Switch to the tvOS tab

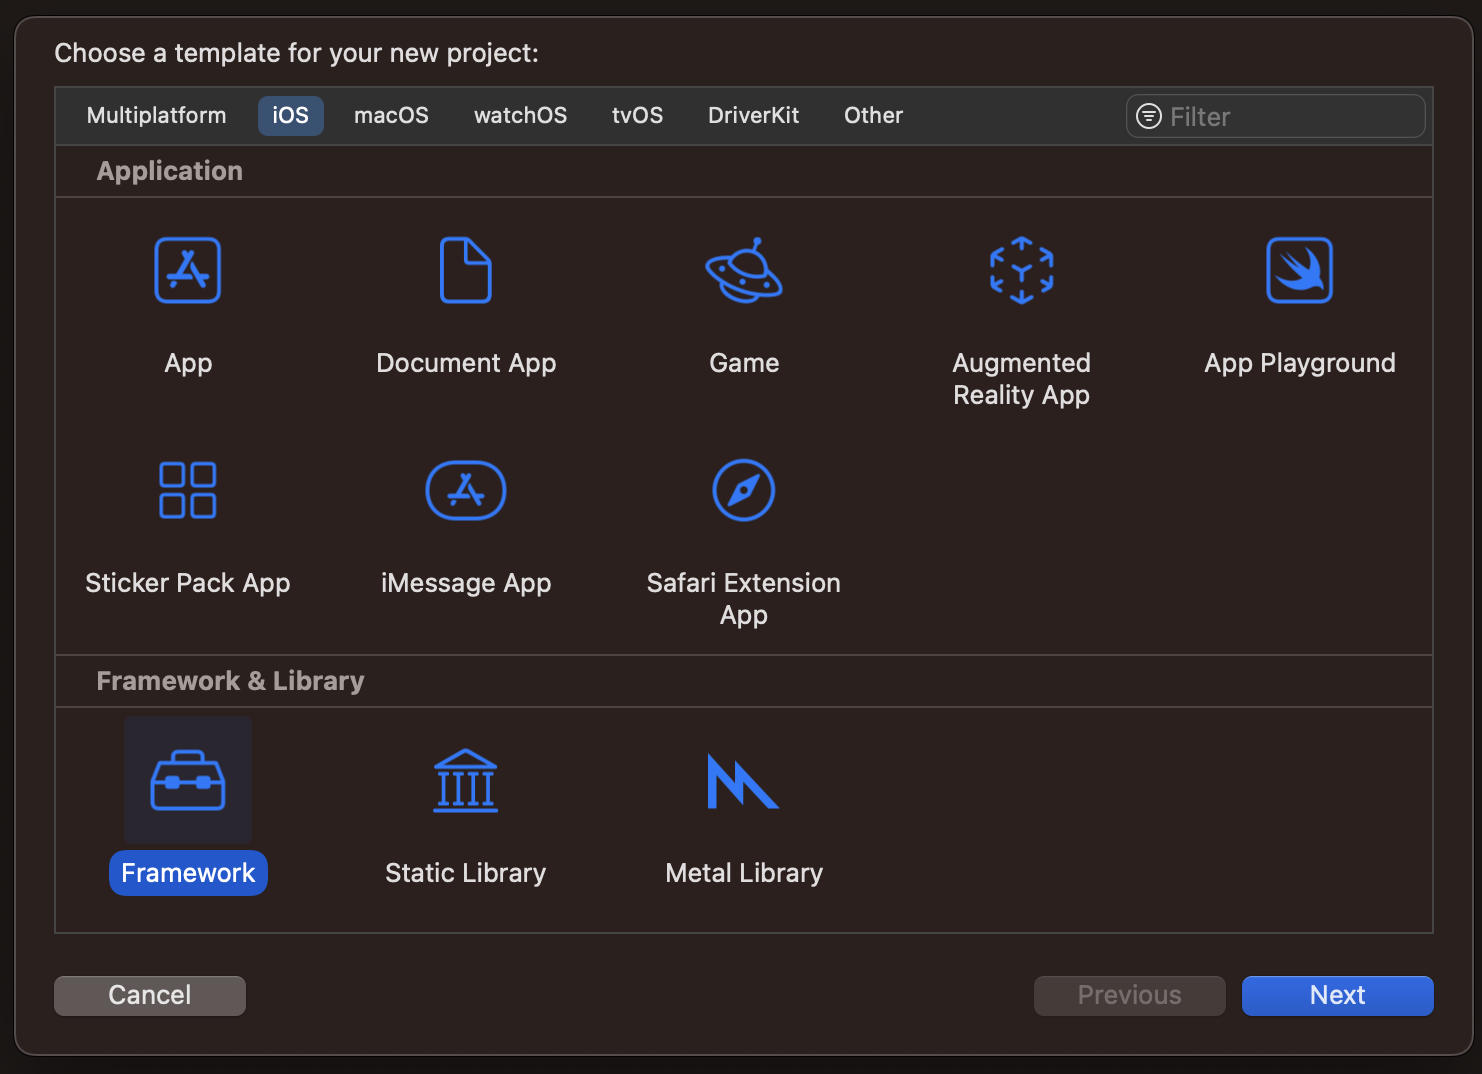pos(637,116)
